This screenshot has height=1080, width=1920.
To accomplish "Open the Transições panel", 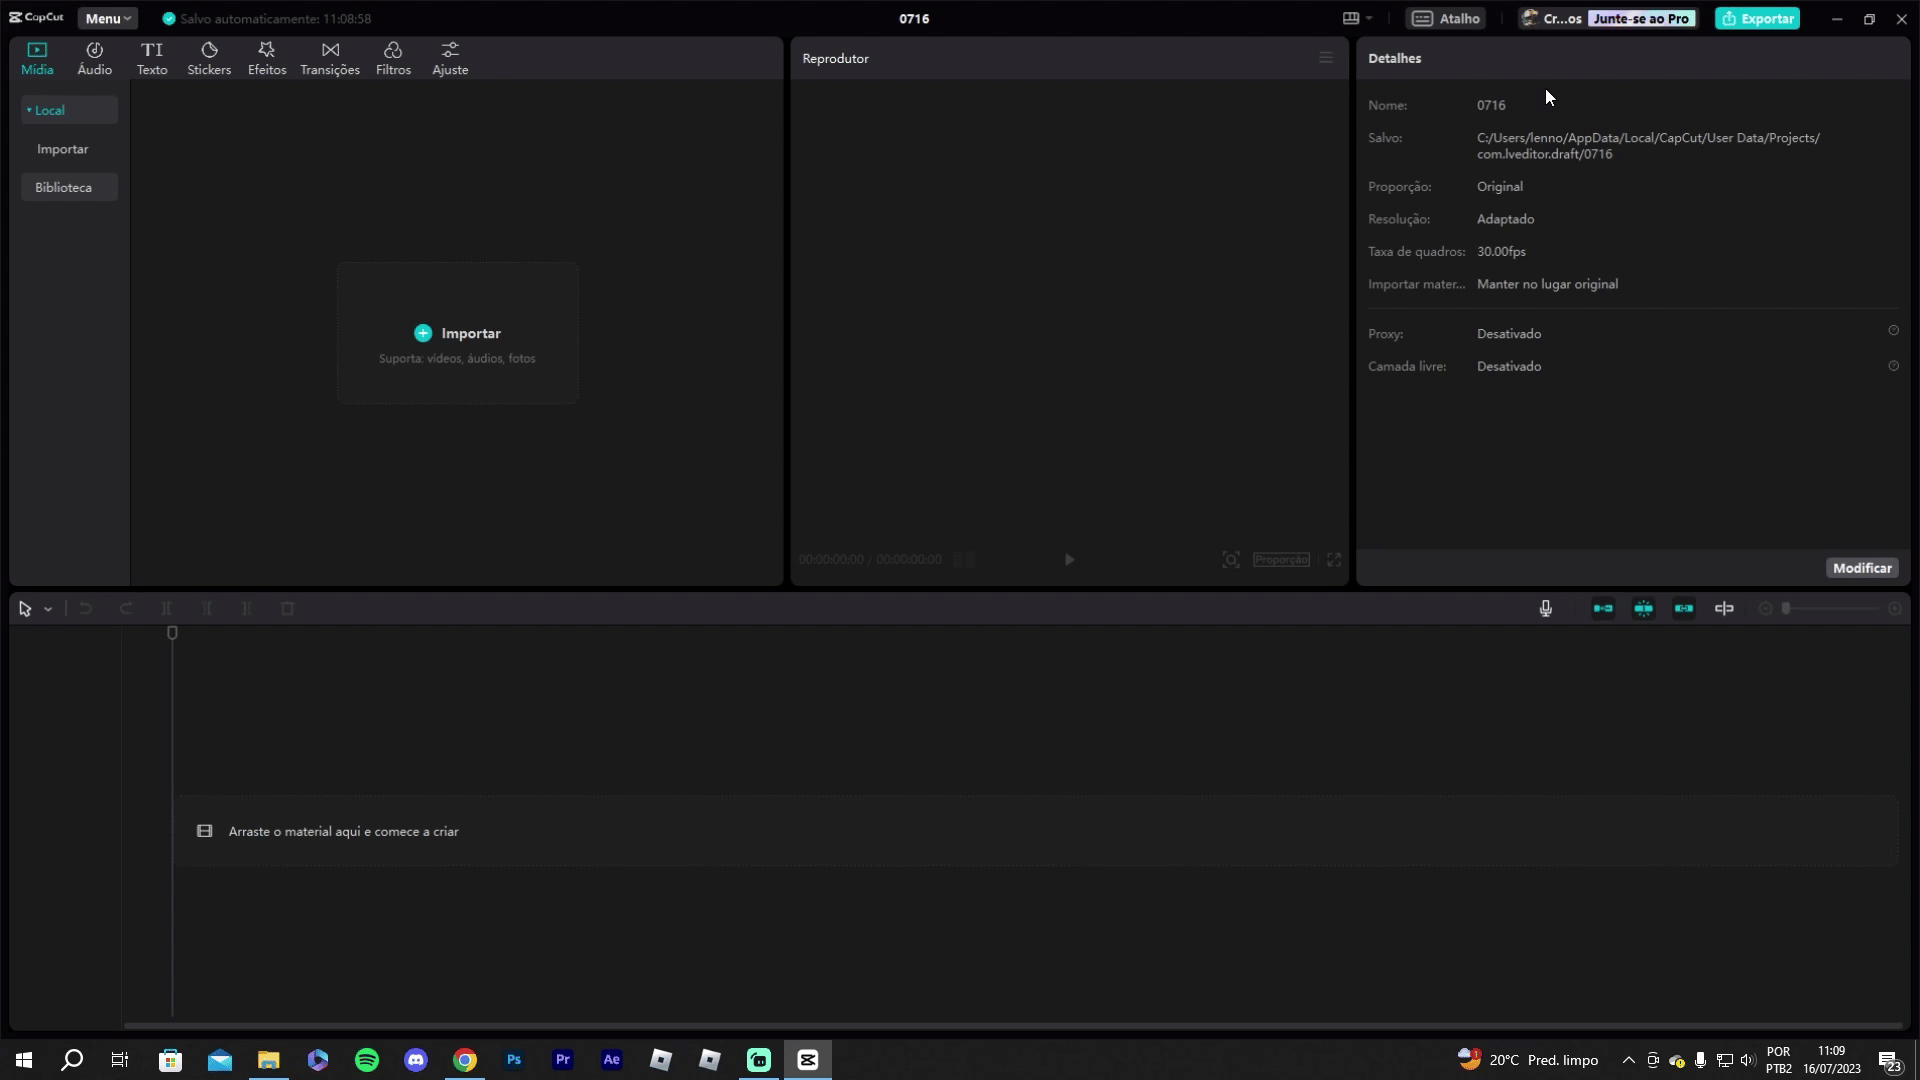I will point(330,58).
